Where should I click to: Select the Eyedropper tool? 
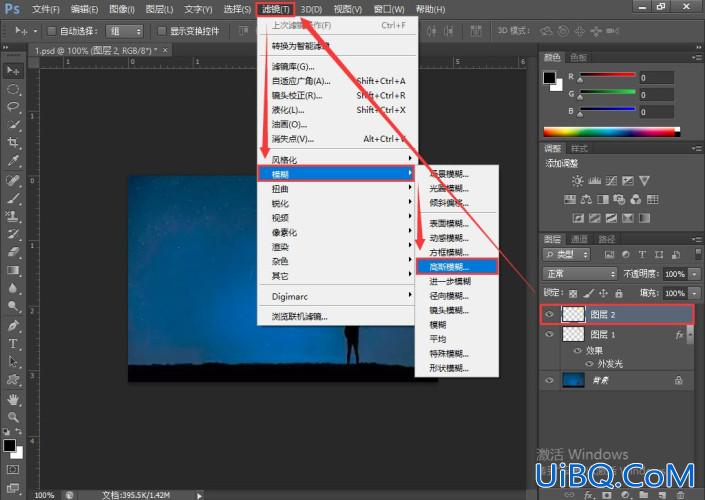point(13,161)
